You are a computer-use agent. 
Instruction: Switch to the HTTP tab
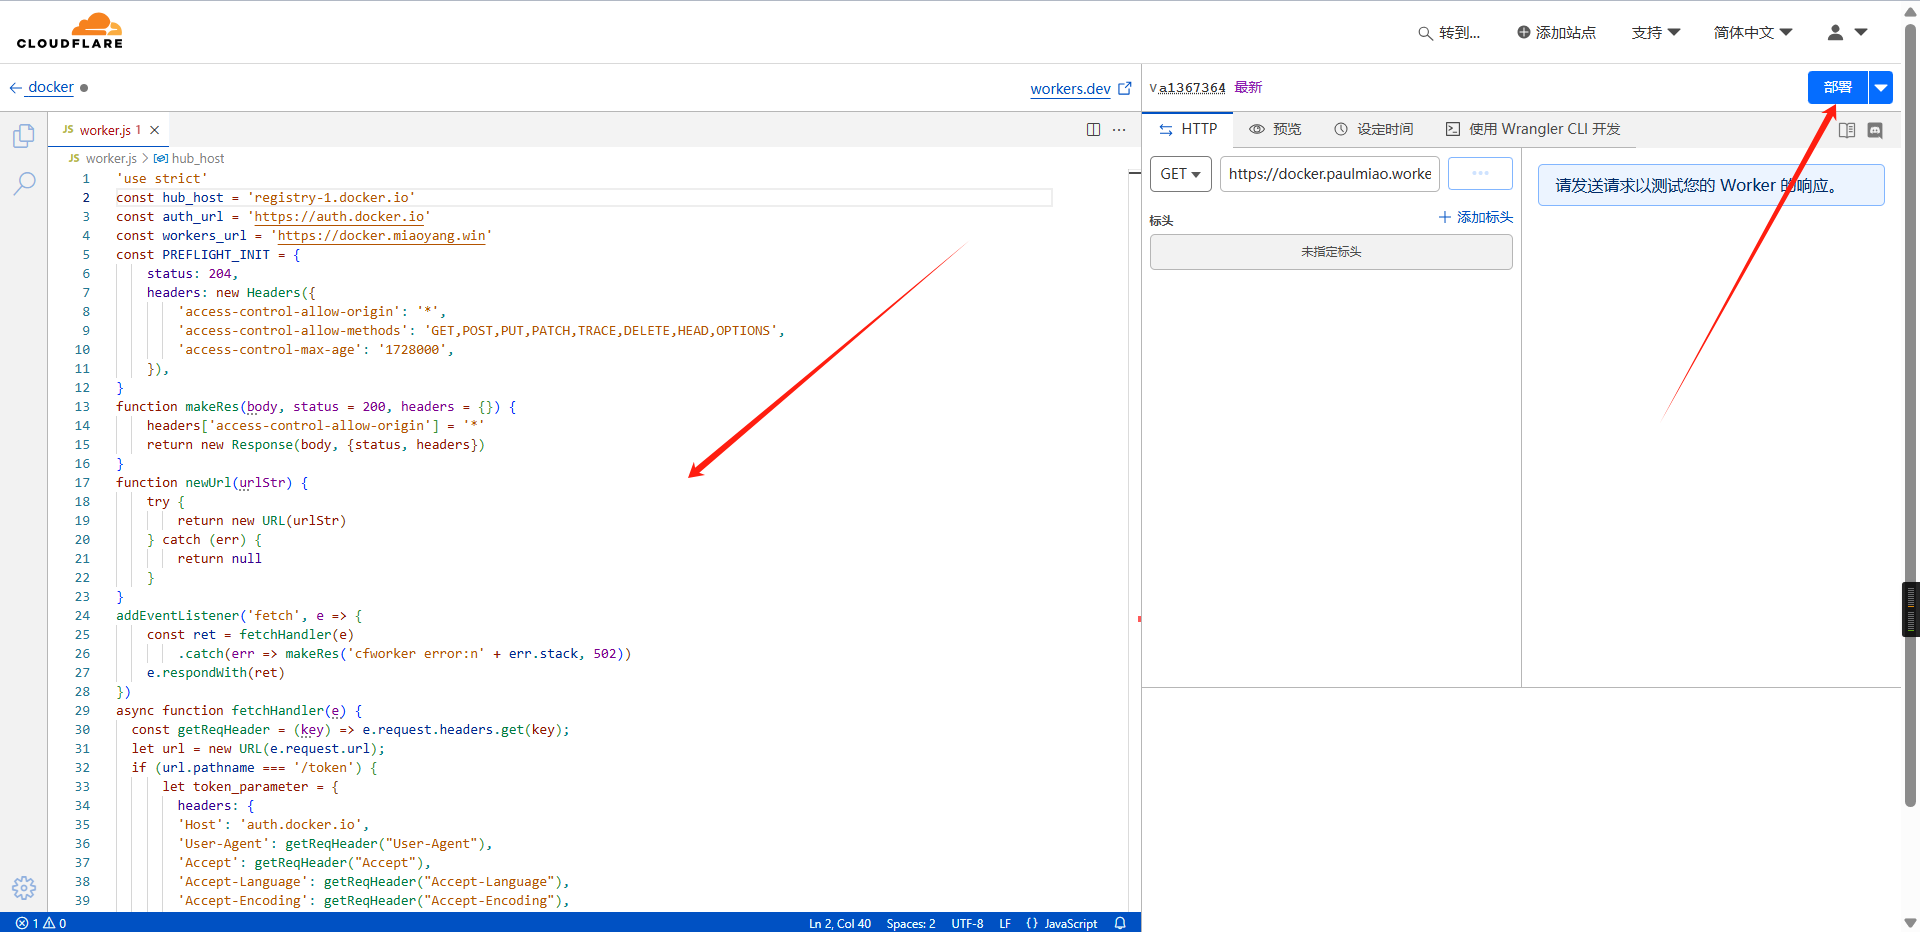click(1188, 129)
